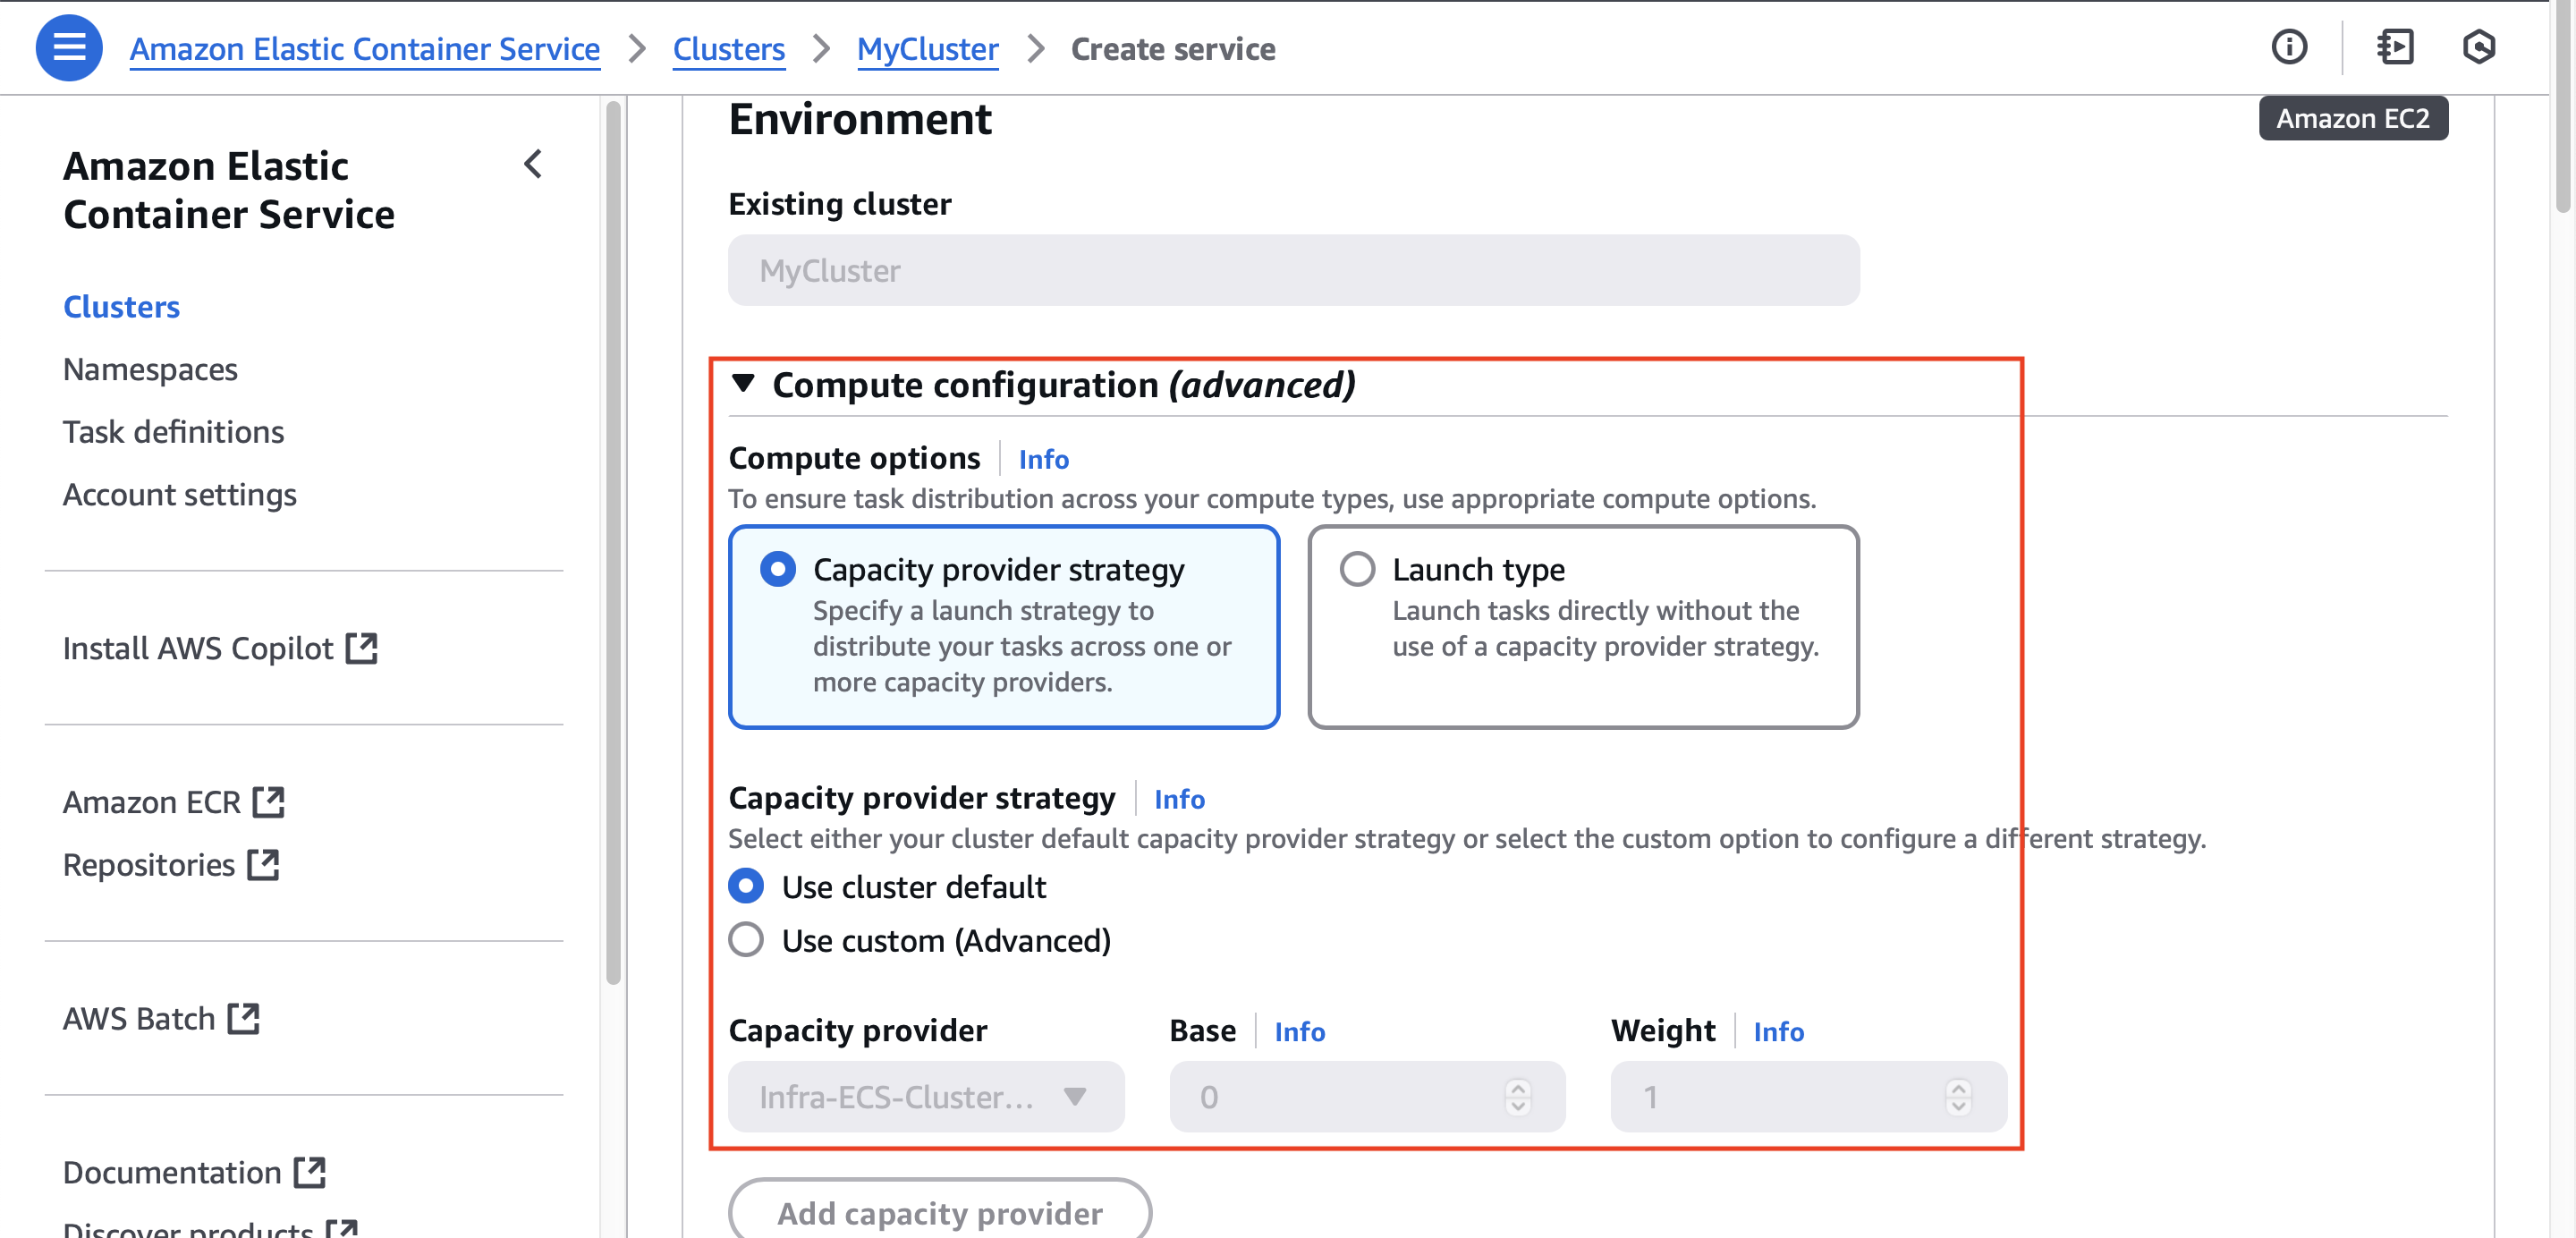Click the external-link icon beside Documentation
Screen dimensions: 2576x1238
[310, 1172]
